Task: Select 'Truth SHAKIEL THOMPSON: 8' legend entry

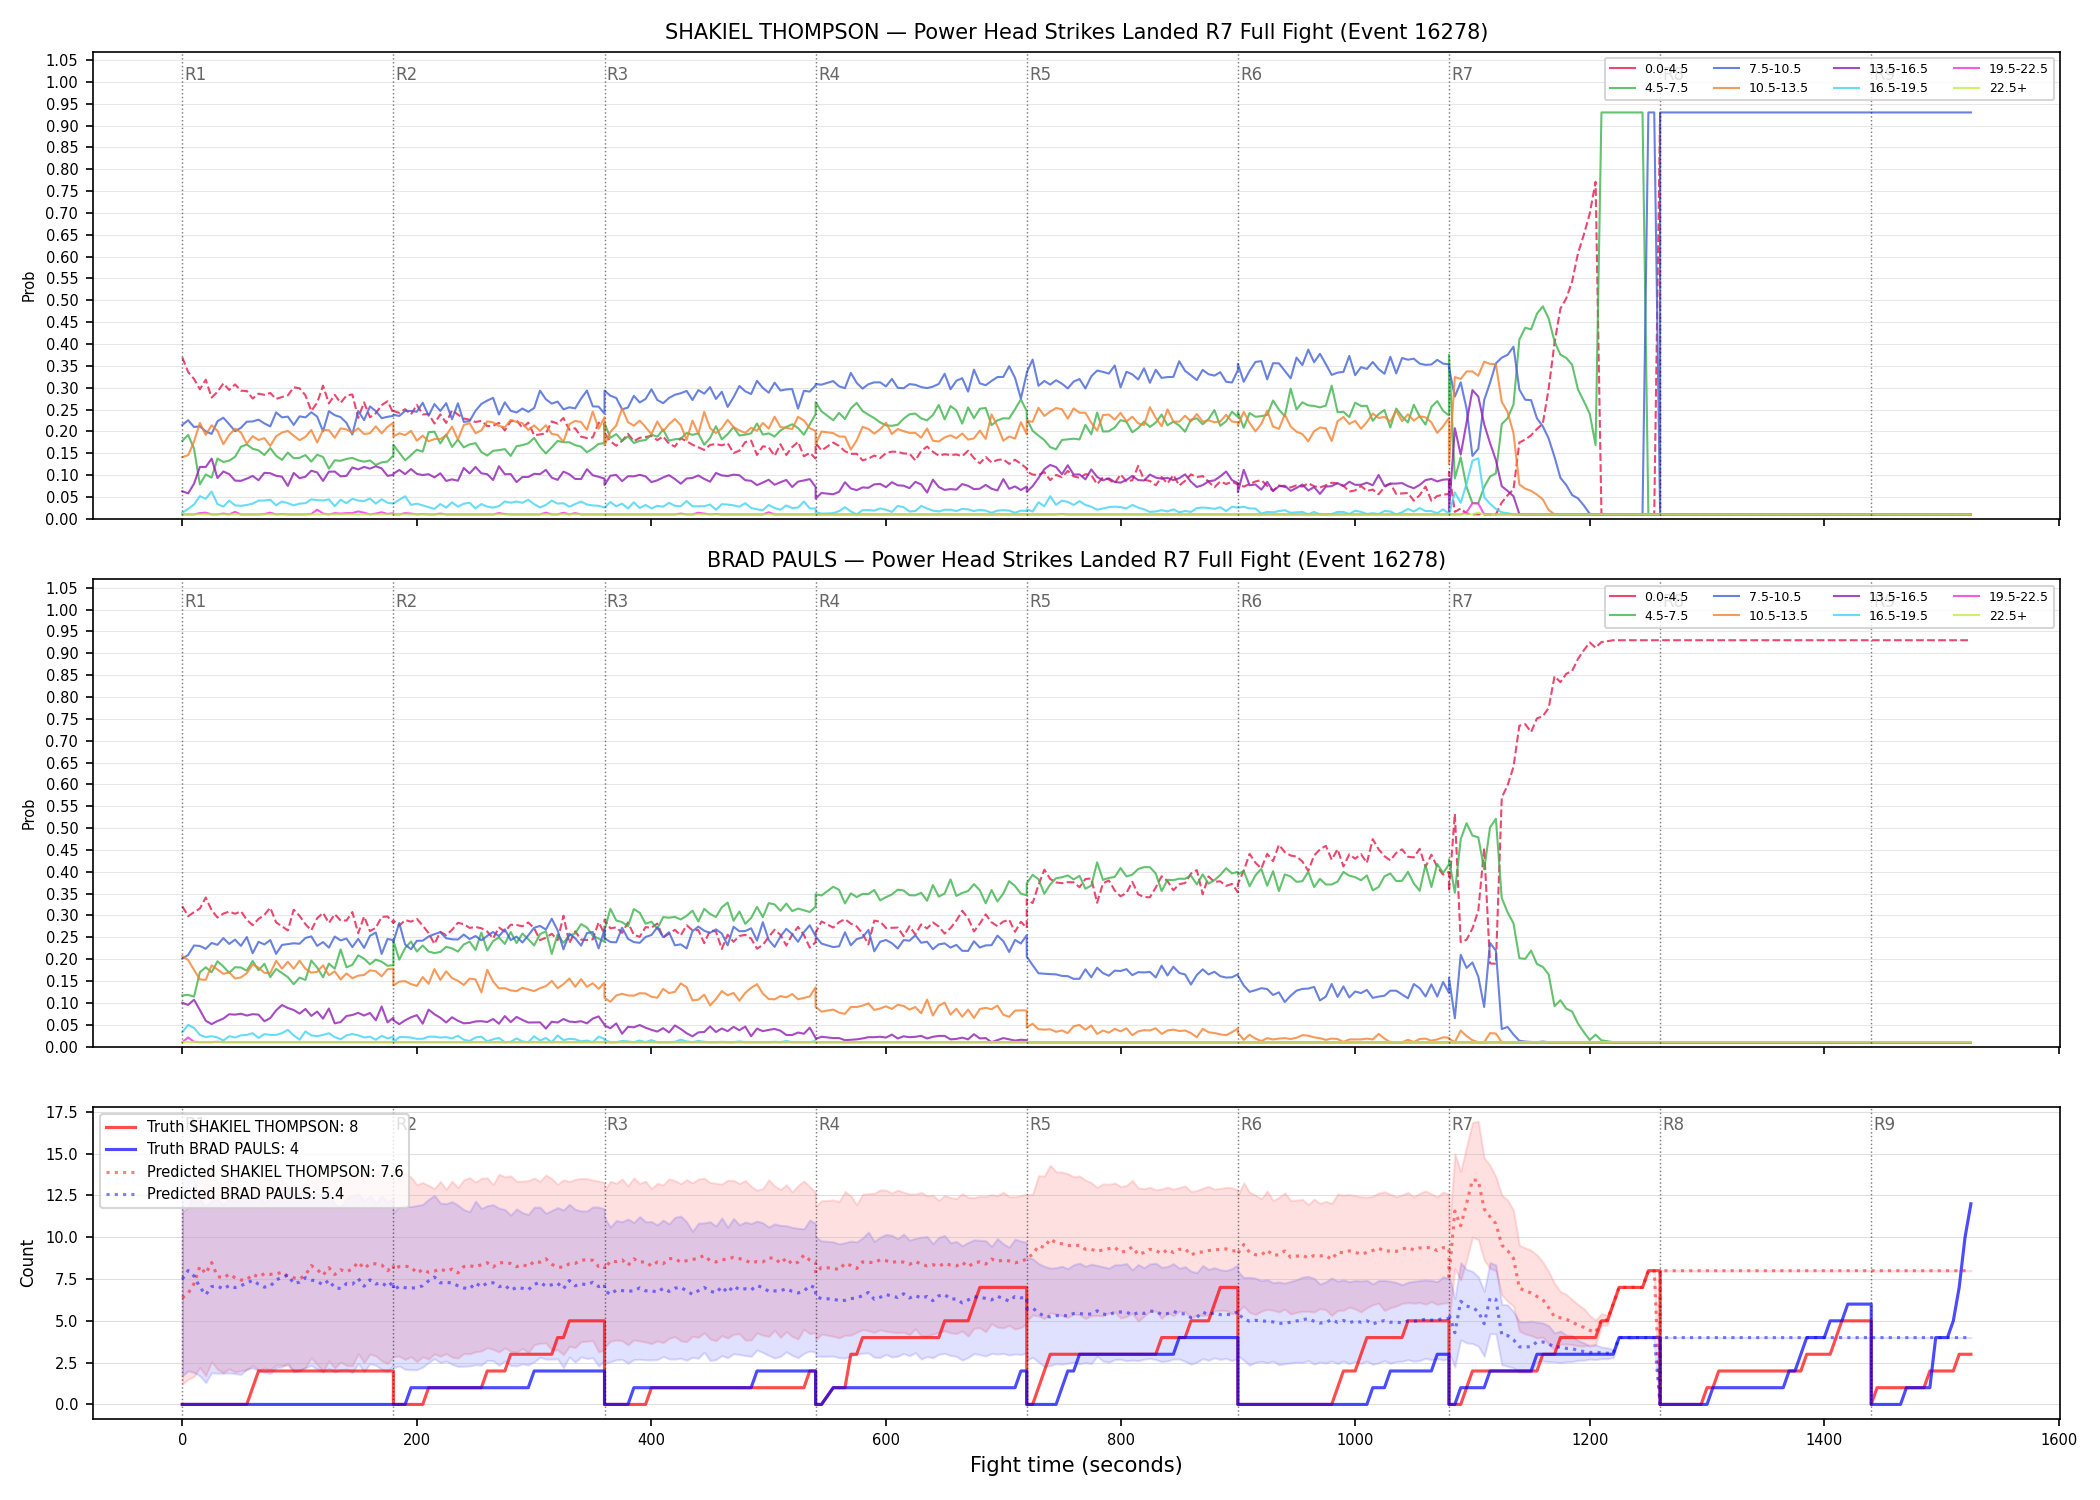Action: tap(232, 1127)
